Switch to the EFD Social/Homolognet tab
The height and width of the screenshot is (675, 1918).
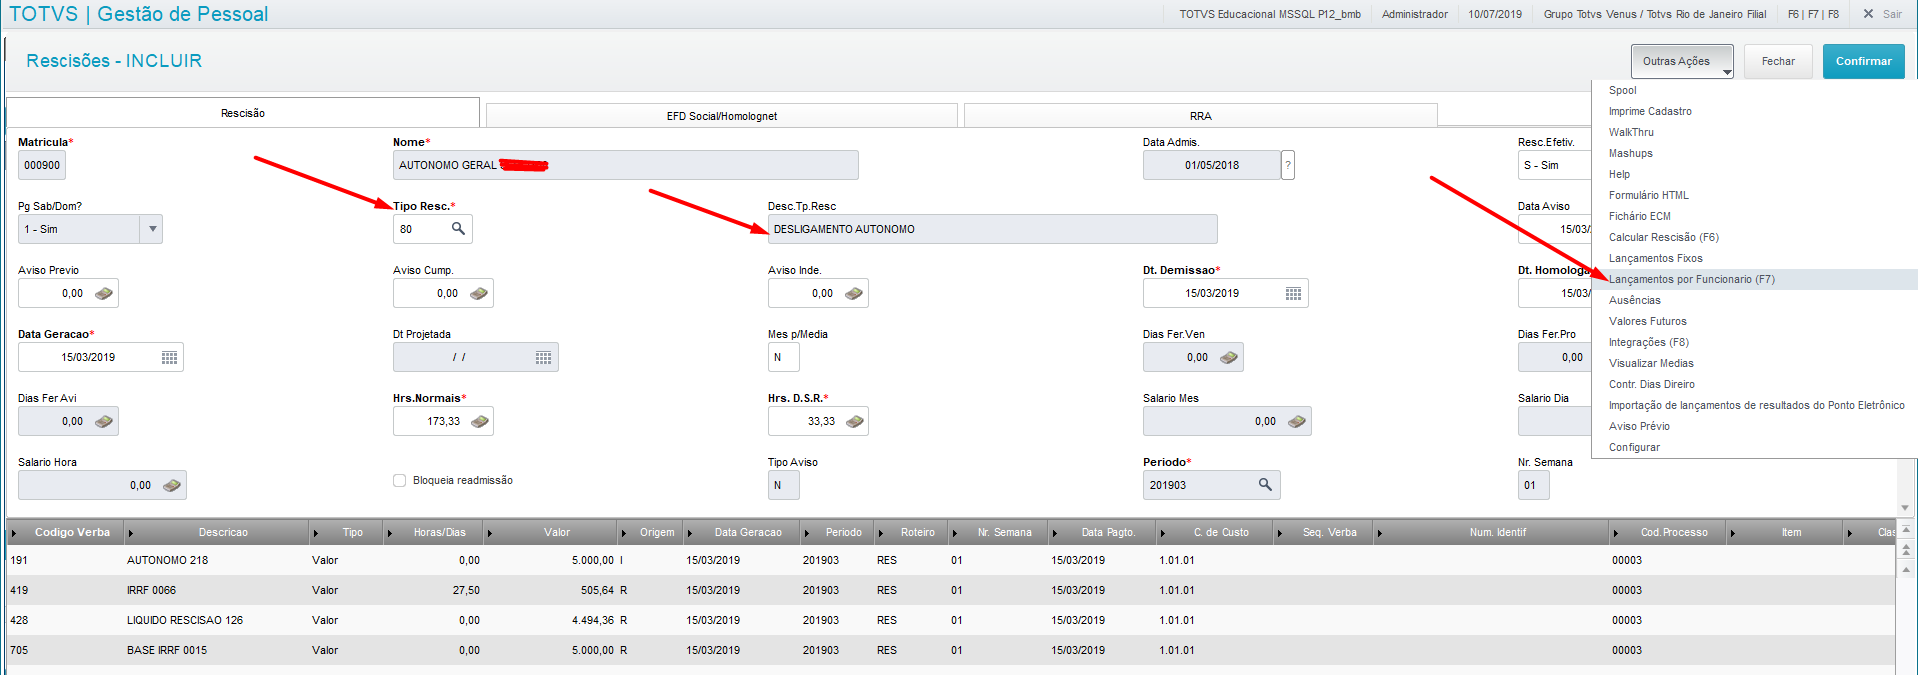(722, 116)
